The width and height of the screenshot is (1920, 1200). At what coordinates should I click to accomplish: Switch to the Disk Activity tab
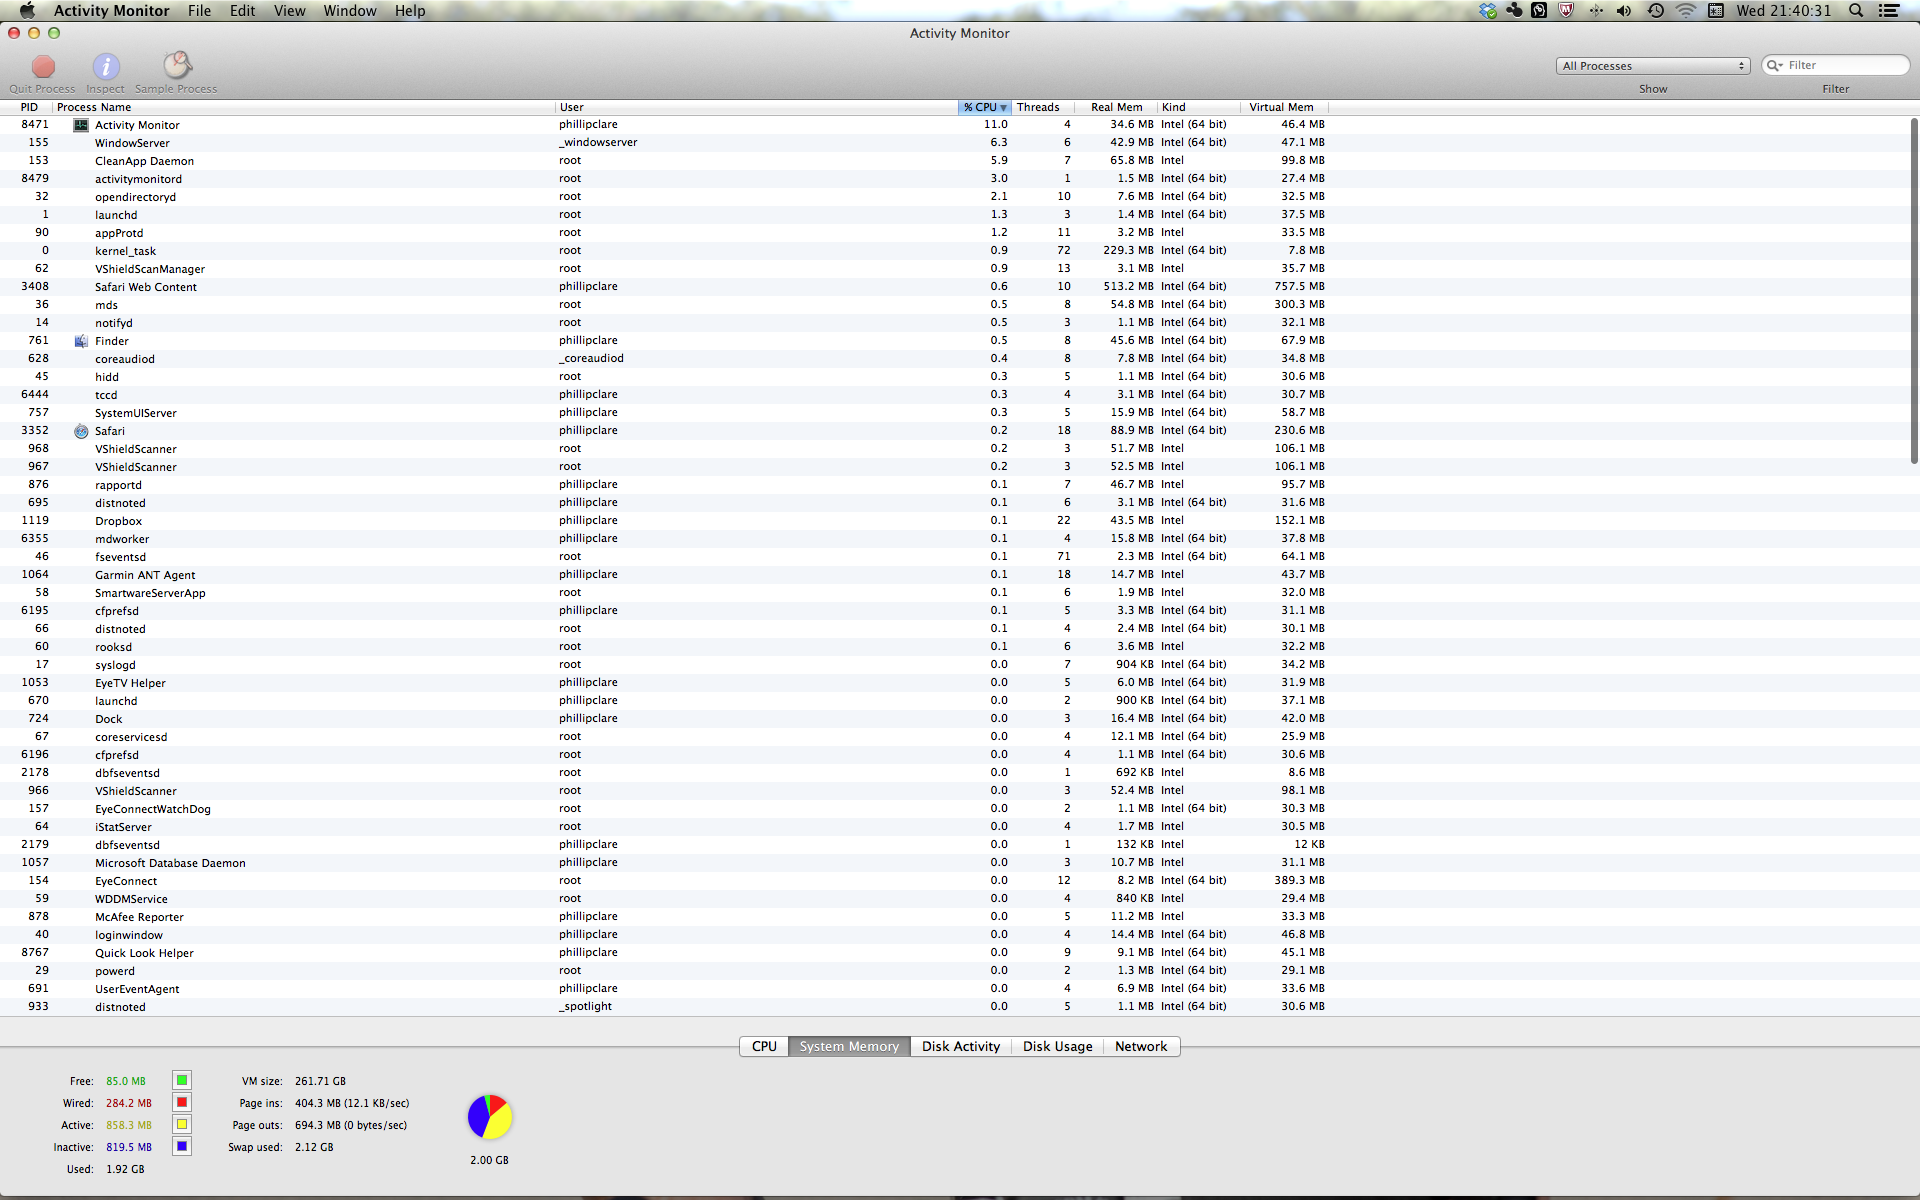[961, 1046]
